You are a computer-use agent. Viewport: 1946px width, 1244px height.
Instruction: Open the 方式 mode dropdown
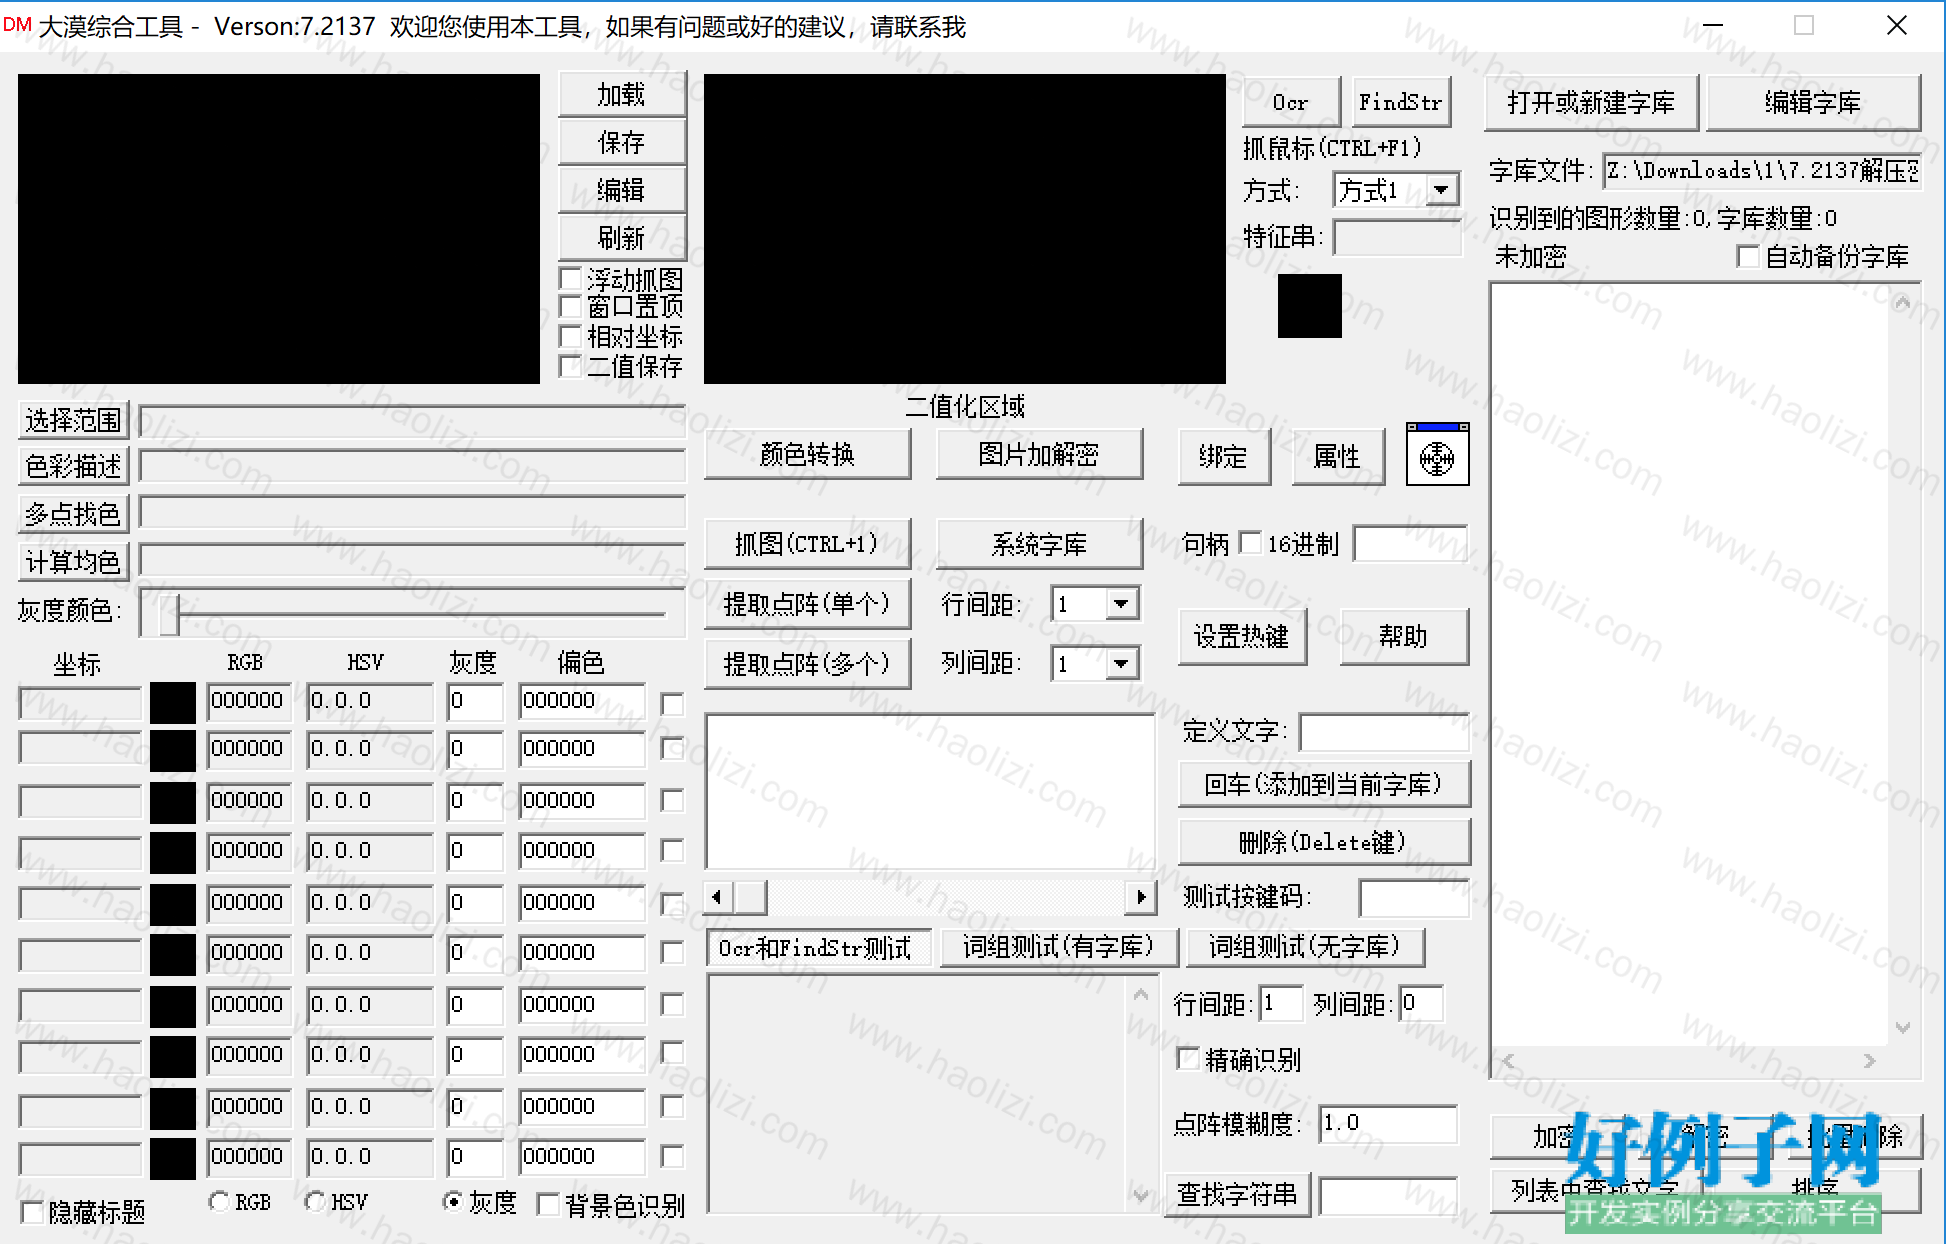click(x=1441, y=190)
